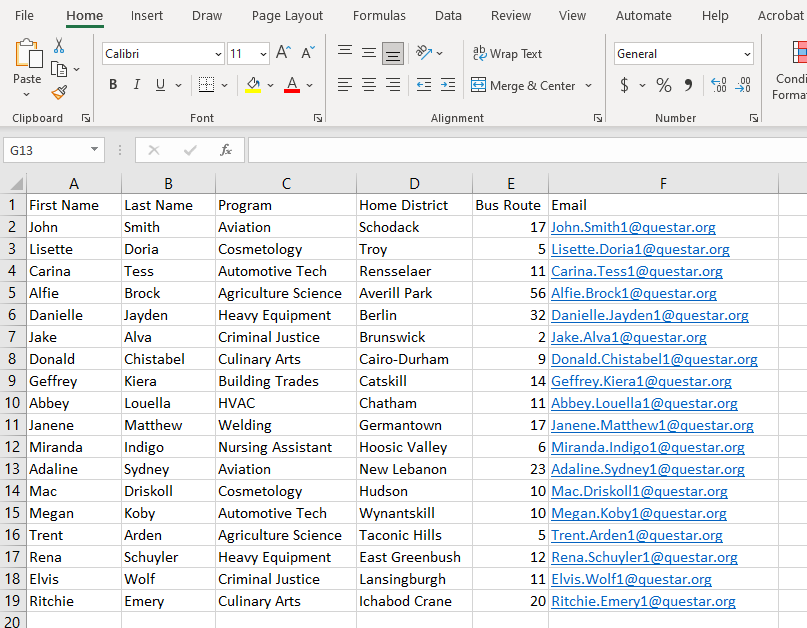Select column D header

click(414, 183)
